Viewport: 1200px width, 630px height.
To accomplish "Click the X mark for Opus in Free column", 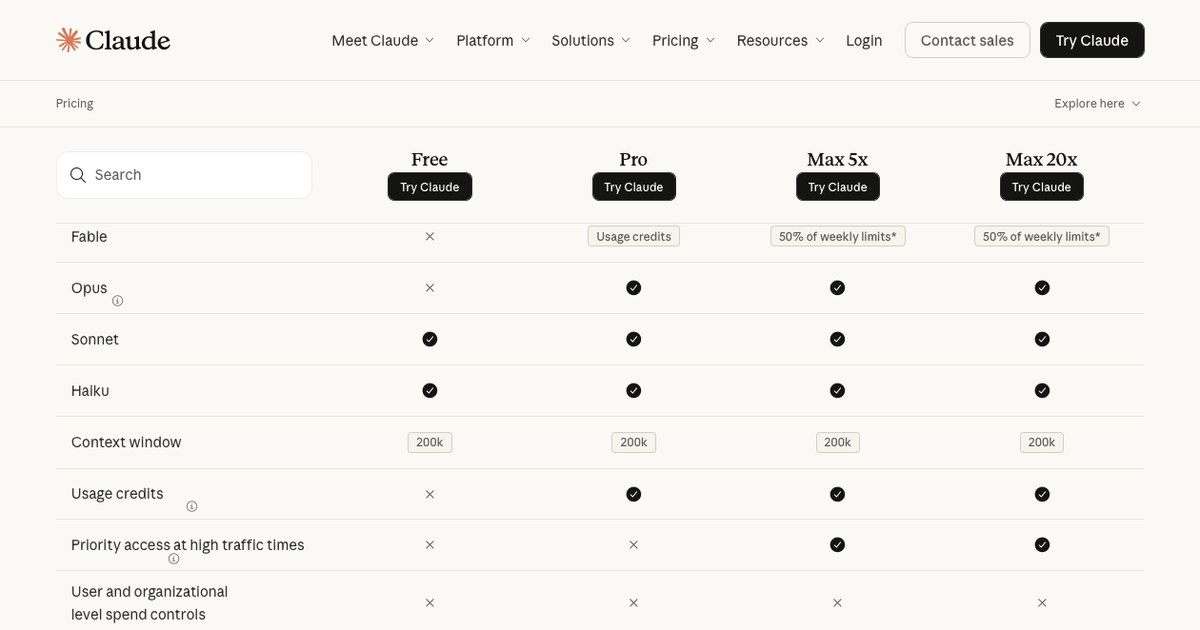I will (430, 288).
